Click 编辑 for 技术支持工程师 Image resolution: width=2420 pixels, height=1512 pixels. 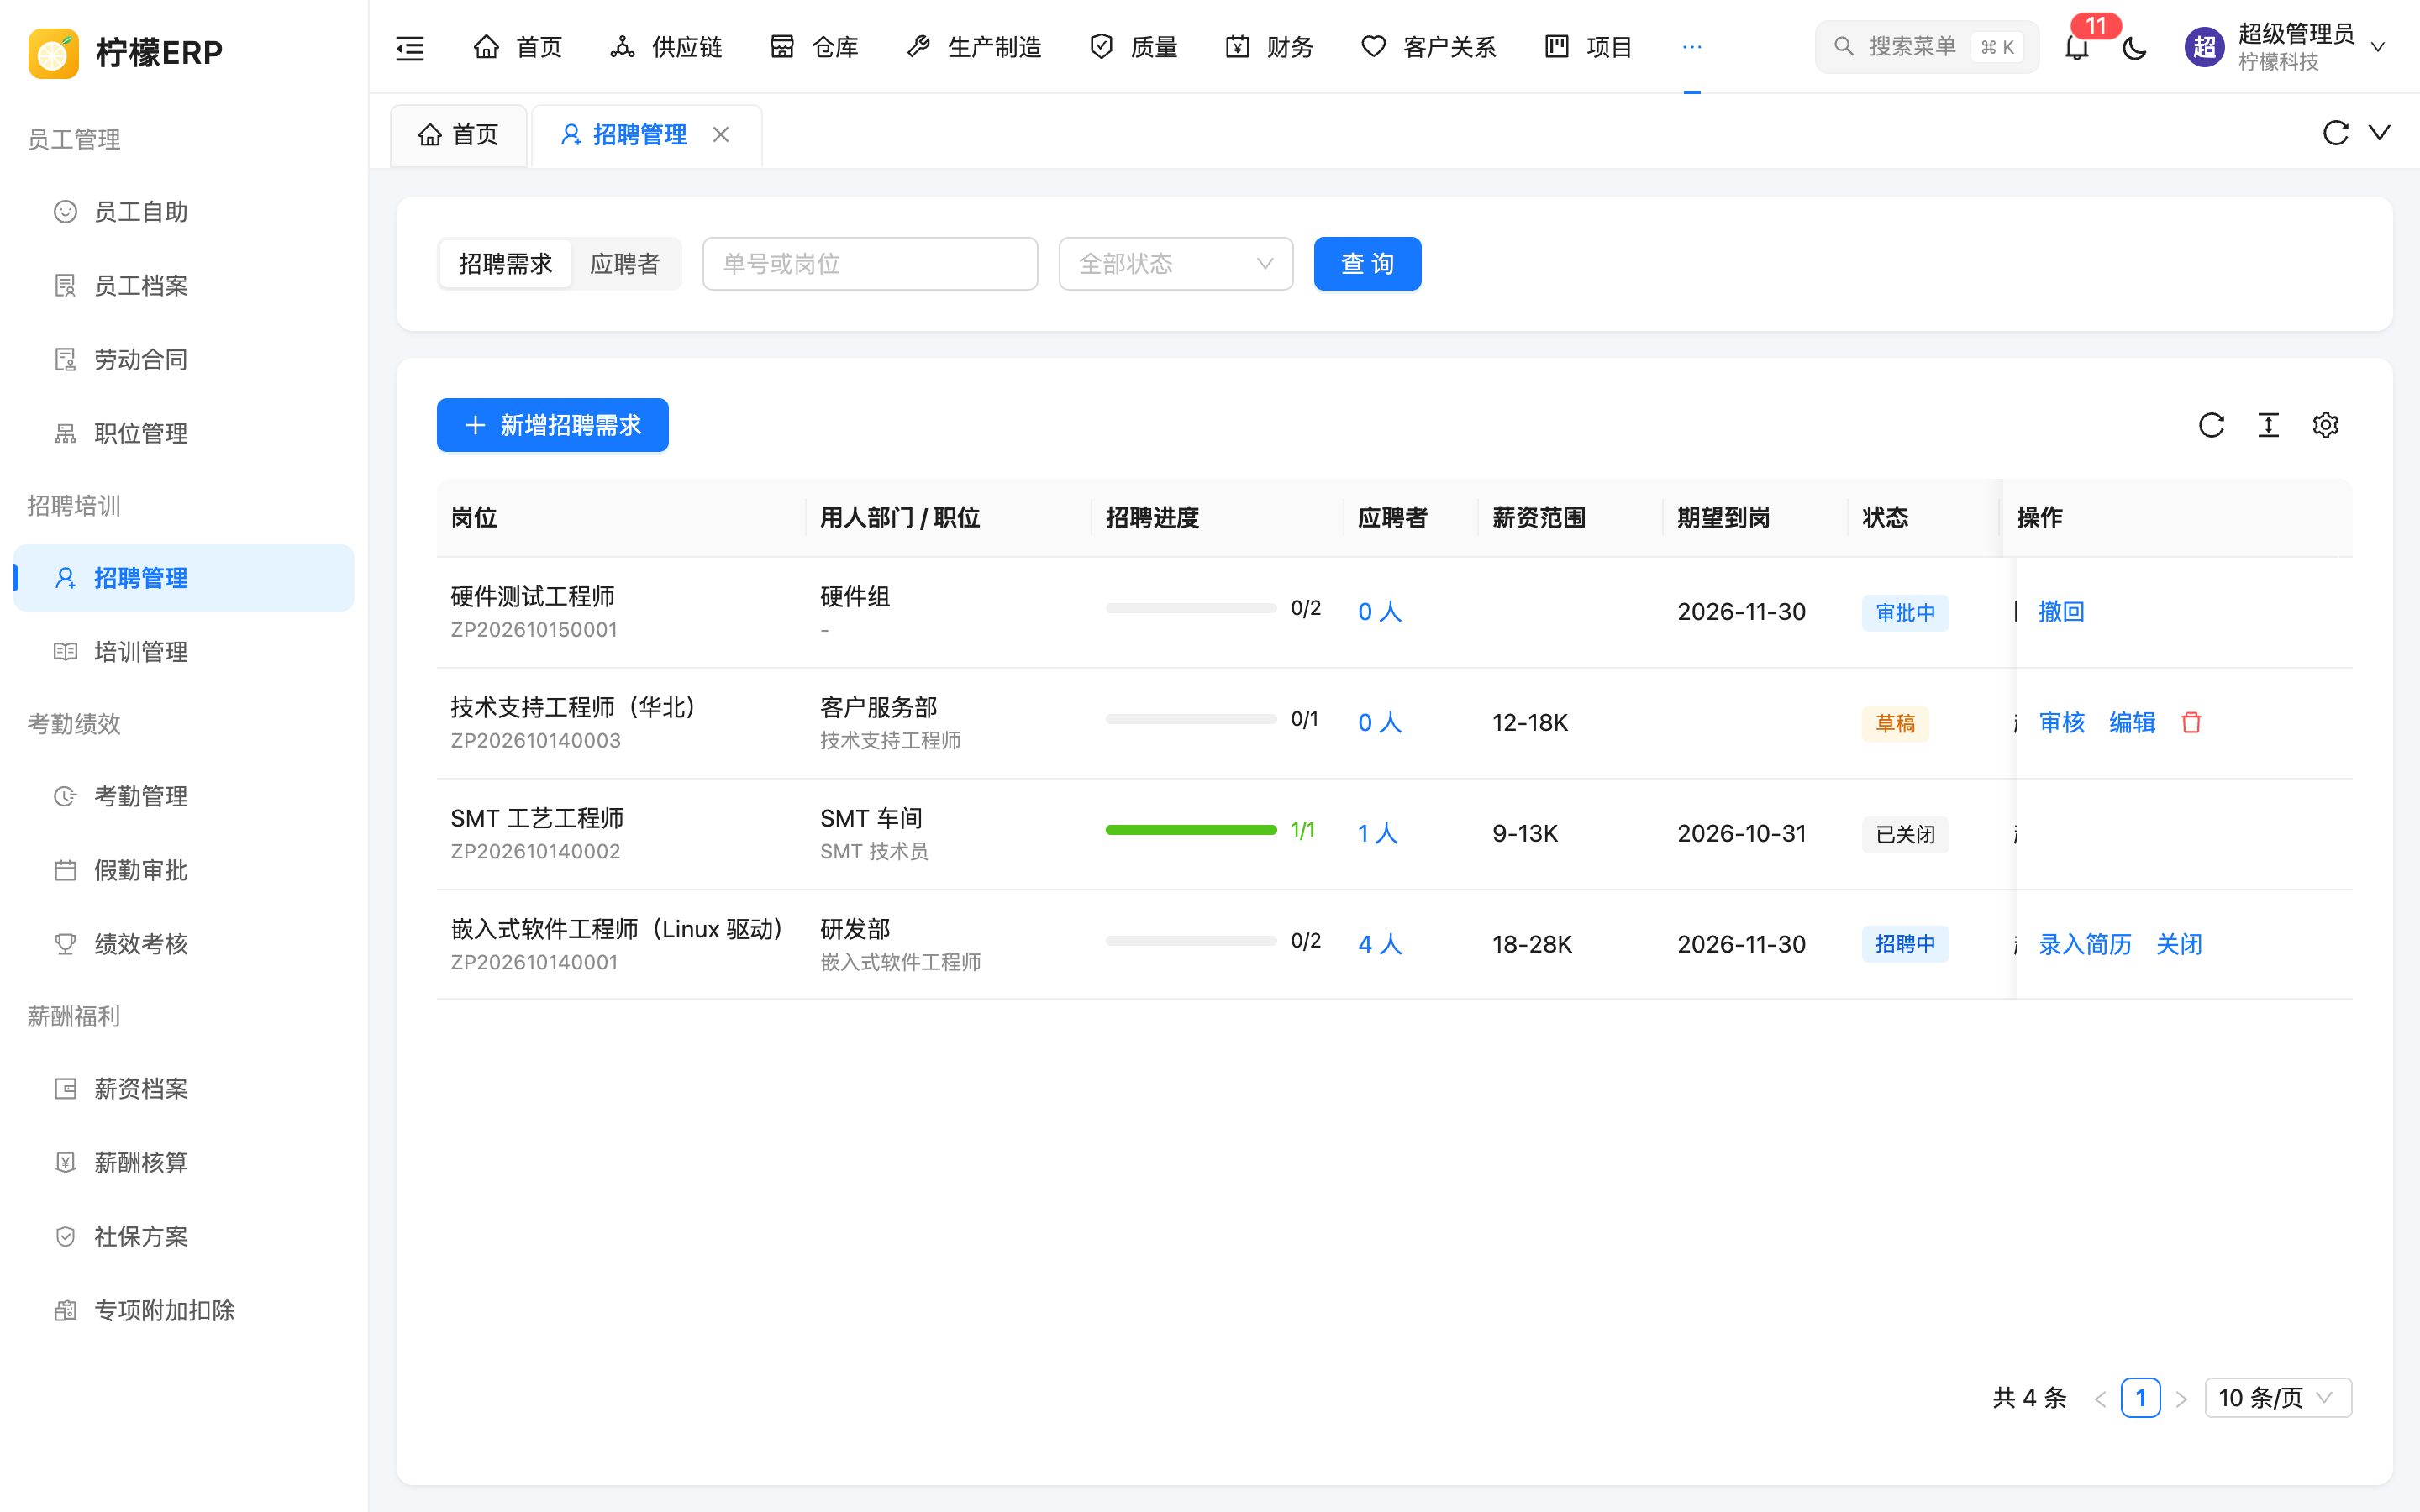point(2132,723)
